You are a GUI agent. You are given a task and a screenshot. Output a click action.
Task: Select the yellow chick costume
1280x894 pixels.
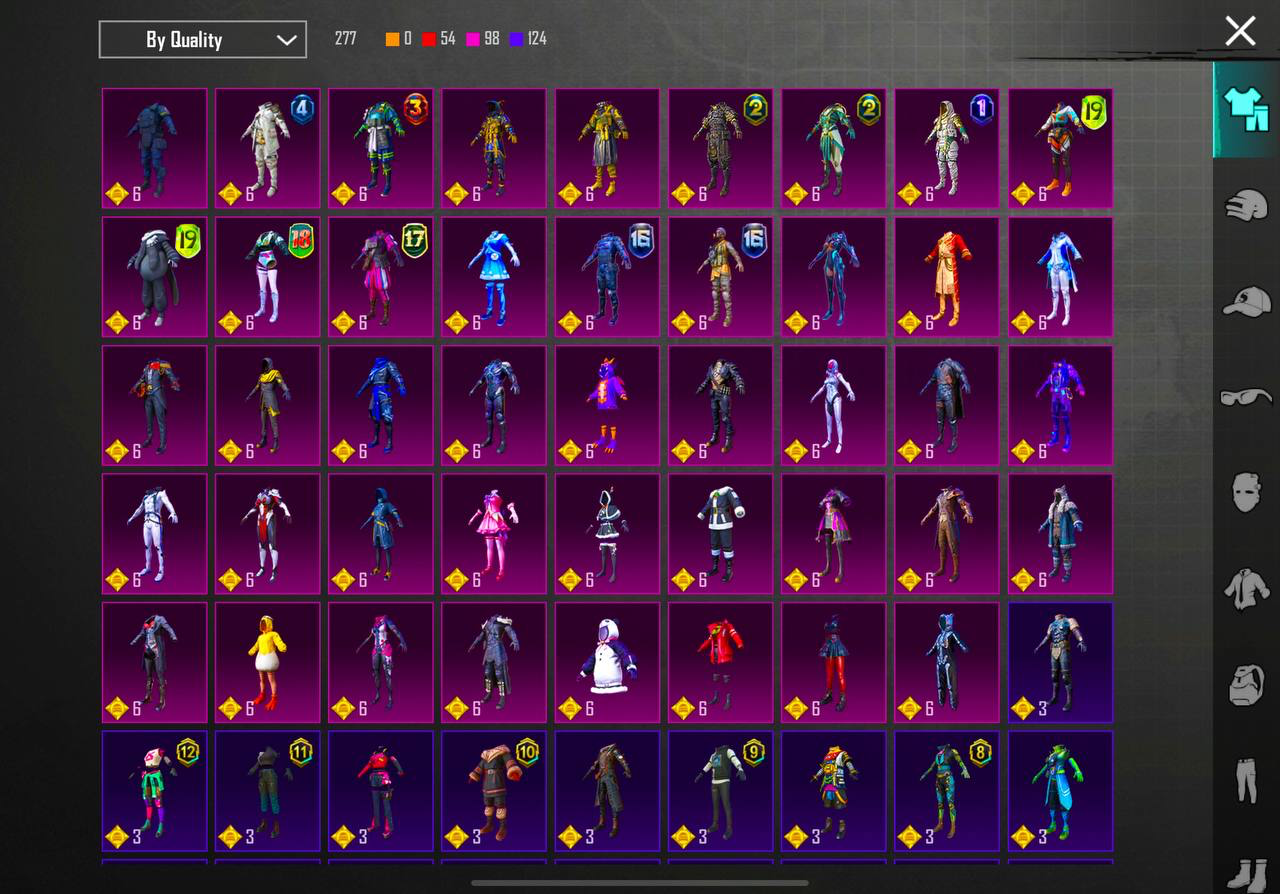[x=268, y=662]
